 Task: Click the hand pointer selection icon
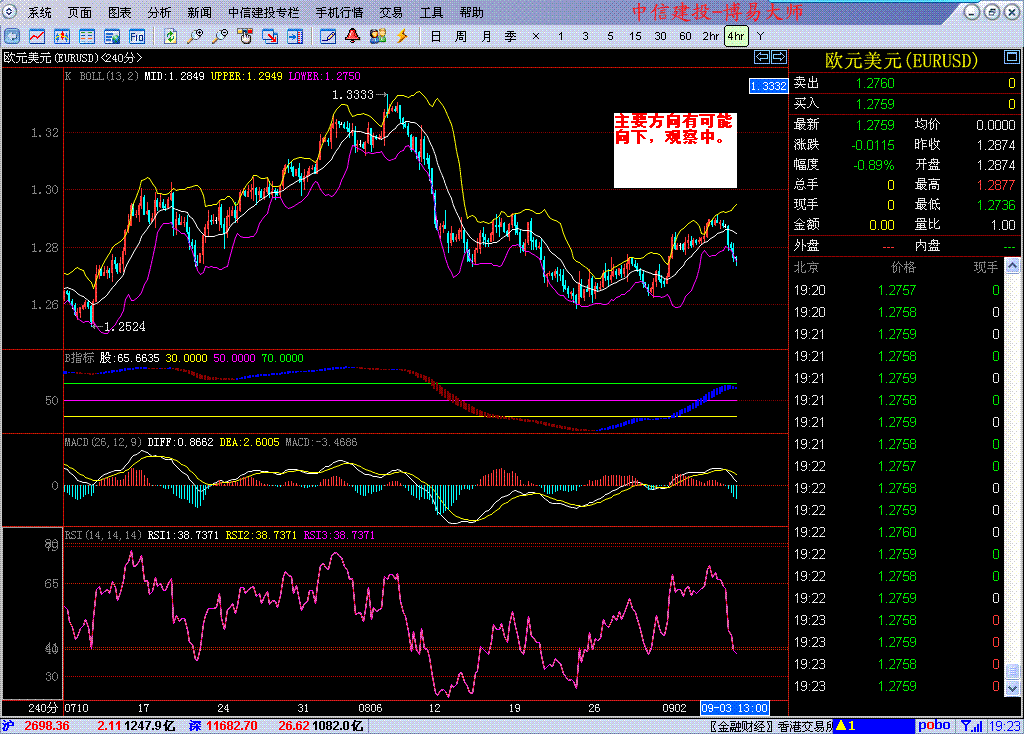tap(245, 36)
